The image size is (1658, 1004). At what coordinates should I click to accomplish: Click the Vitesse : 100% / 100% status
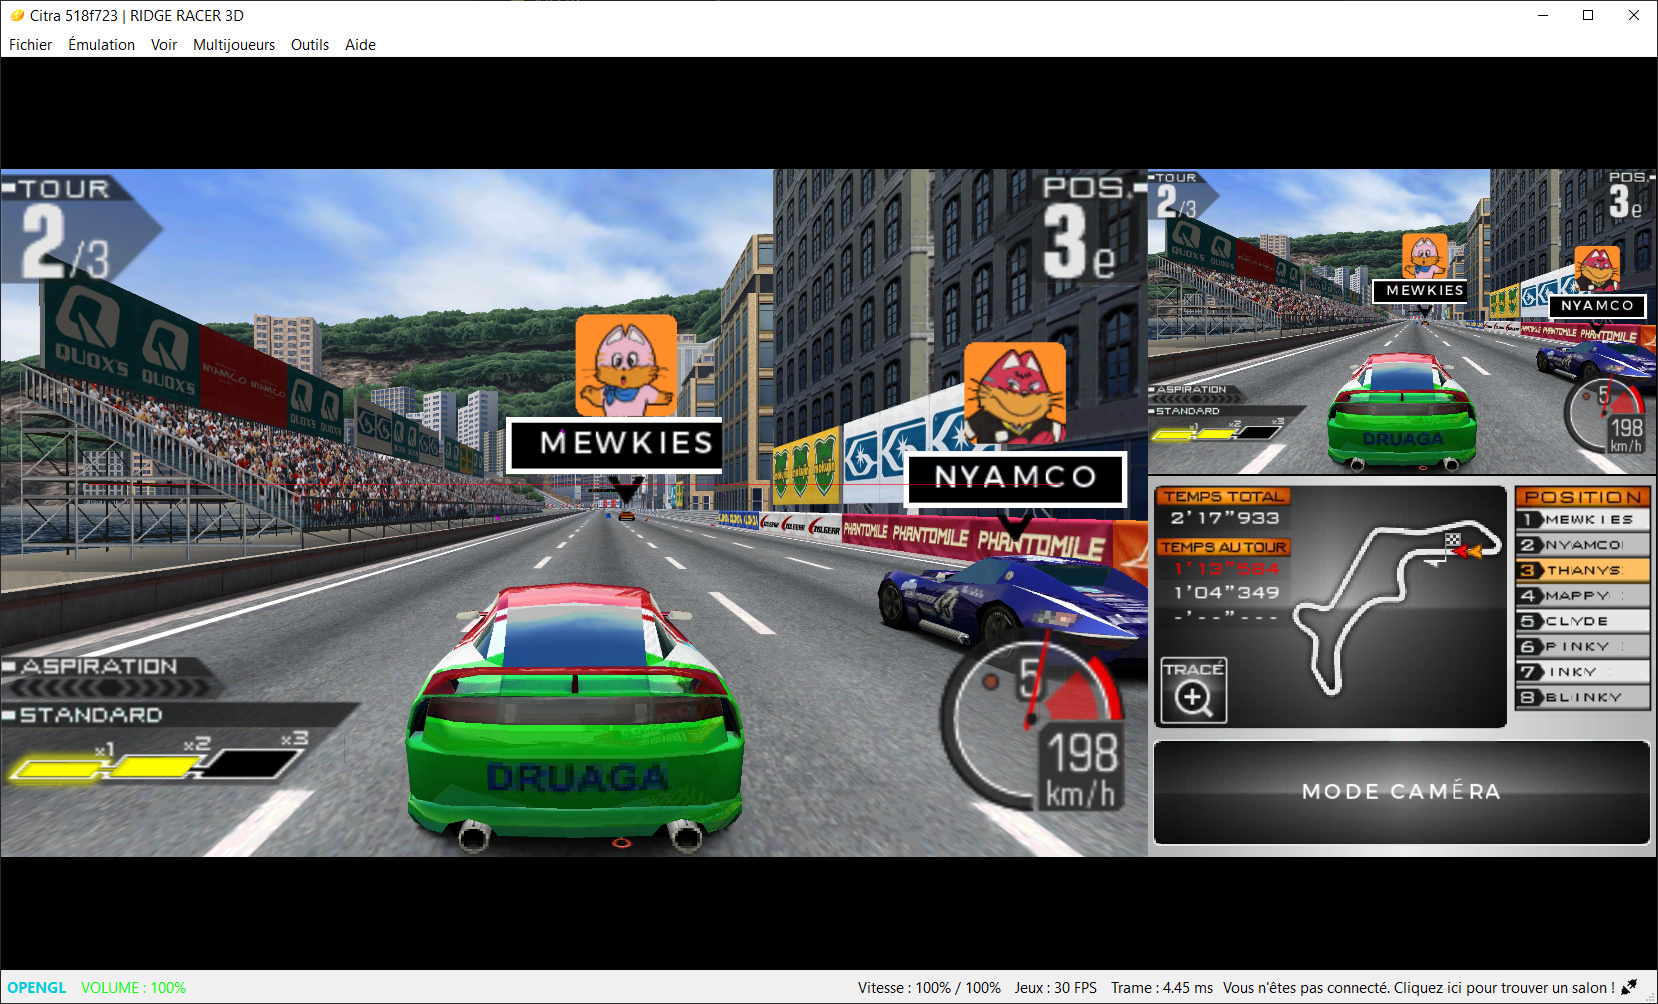coord(929,988)
